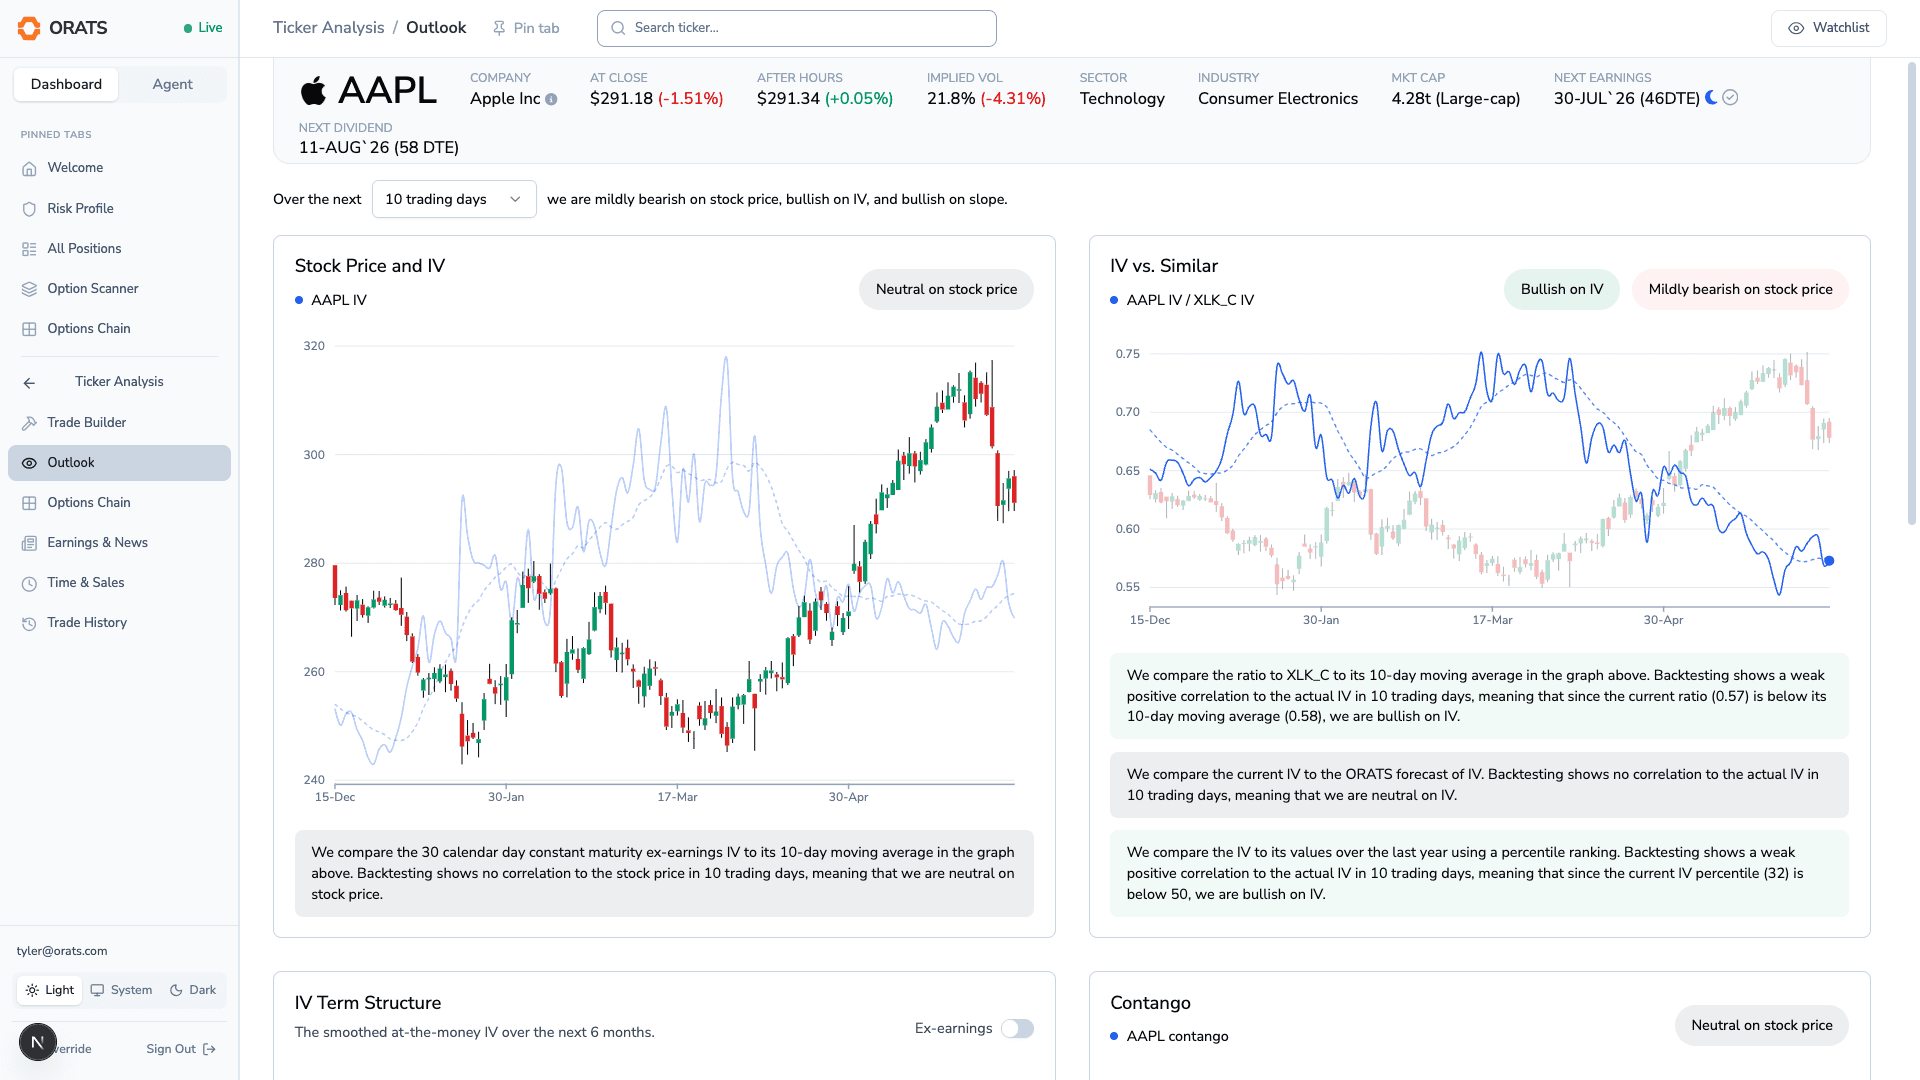Click the moon icon next to Next Earnings
The height and width of the screenshot is (1080, 1920).
coord(1712,97)
